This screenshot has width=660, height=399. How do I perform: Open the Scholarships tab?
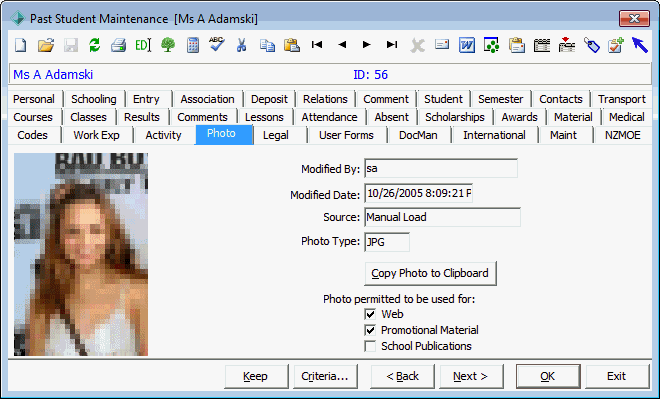click(x=455, y=117)
